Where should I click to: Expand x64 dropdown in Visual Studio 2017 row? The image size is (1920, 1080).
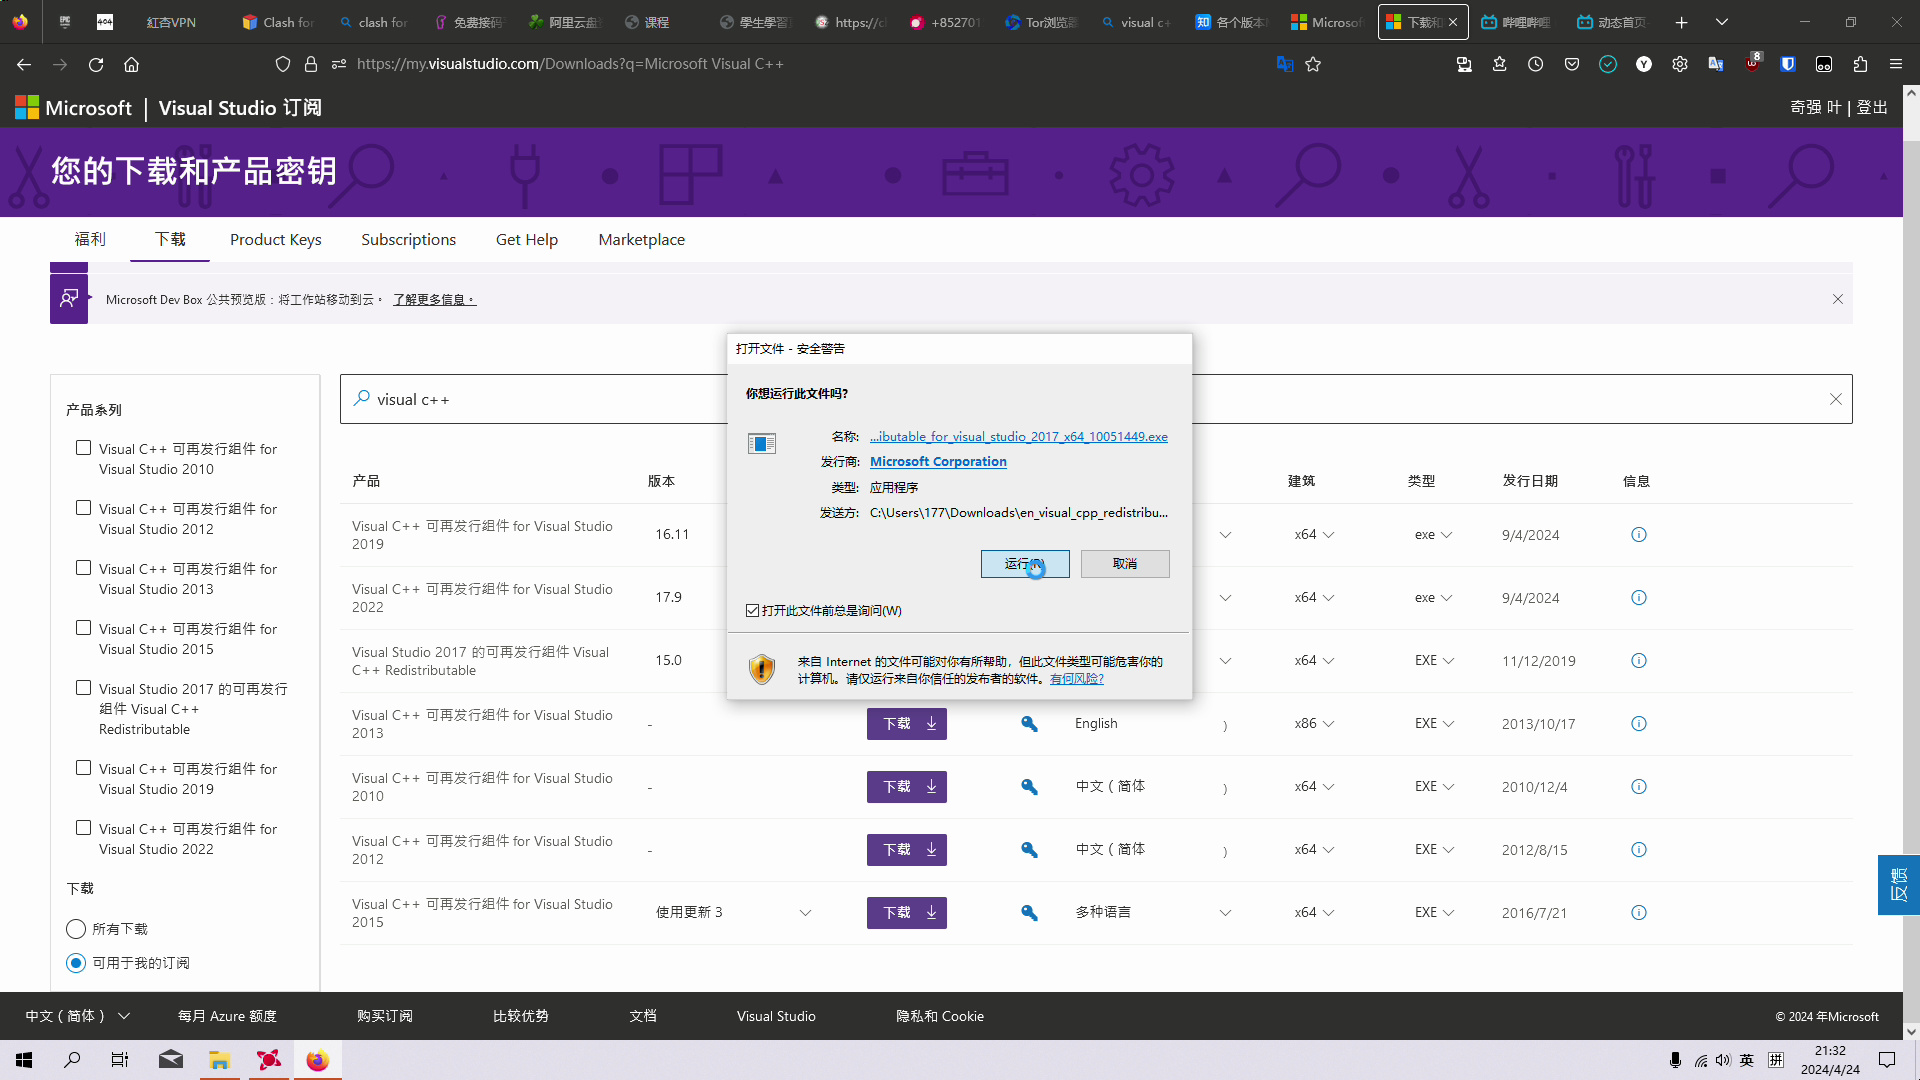click(1314, 661)
